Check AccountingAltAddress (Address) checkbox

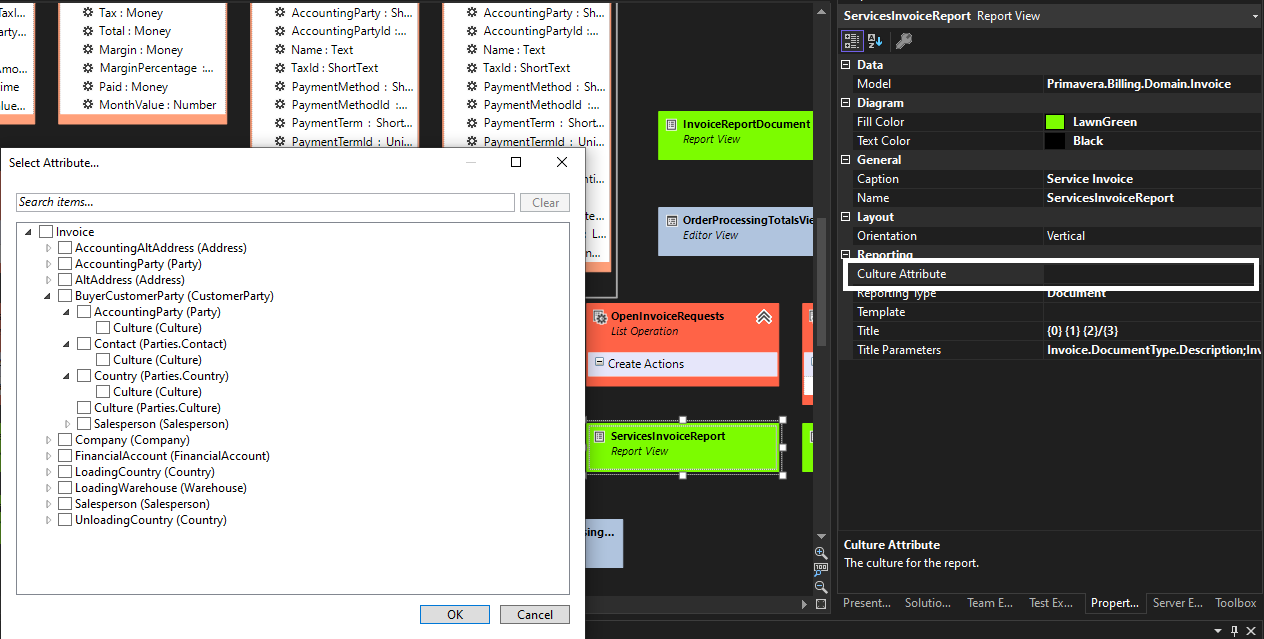click(x=65, y=248)
